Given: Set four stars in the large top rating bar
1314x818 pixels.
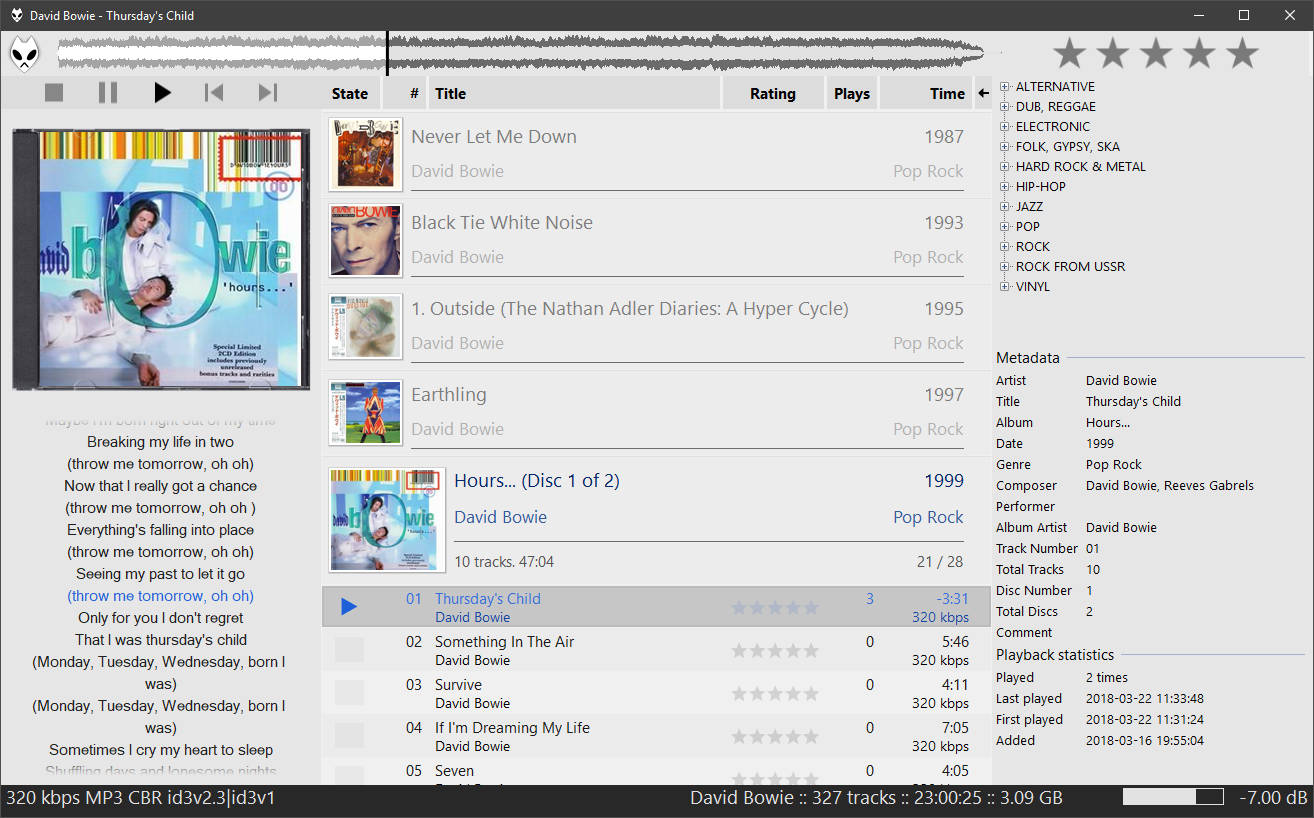Looking at the screenshot, I should pyautogui.click(x=1199, y=53).
